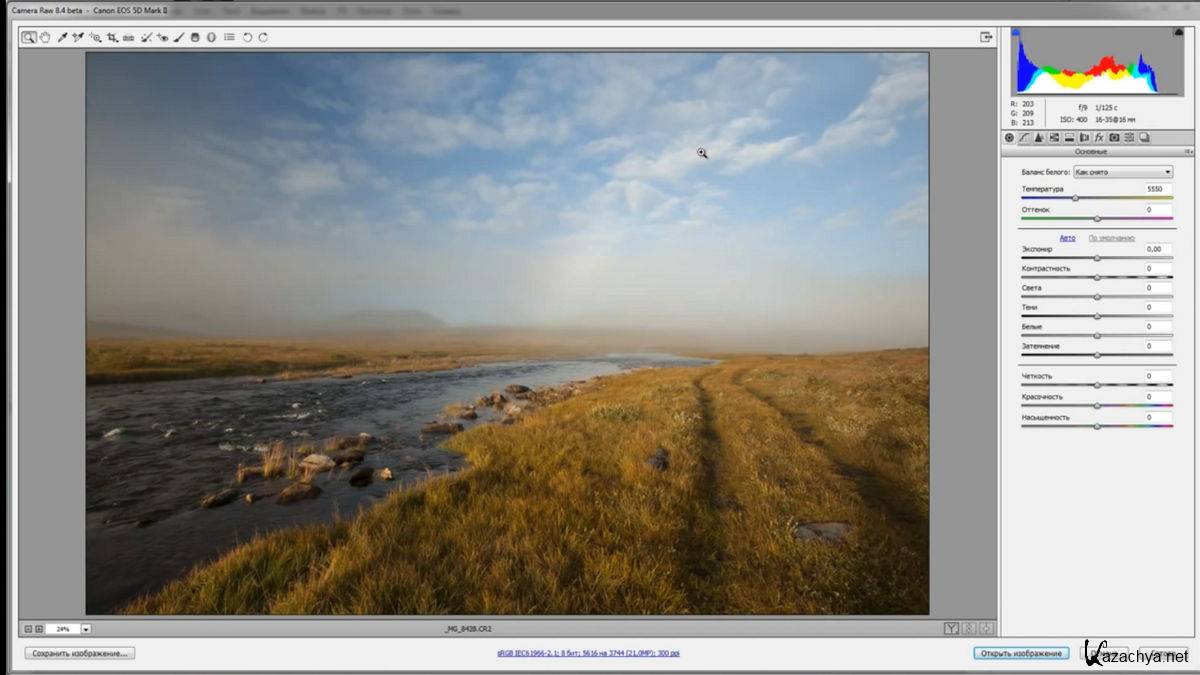Image resolution: width=1200 pixels, height=675 pixels.
Task: Open the White Balance 'Как снято' dropdown
Action: tap(1123, 172)
